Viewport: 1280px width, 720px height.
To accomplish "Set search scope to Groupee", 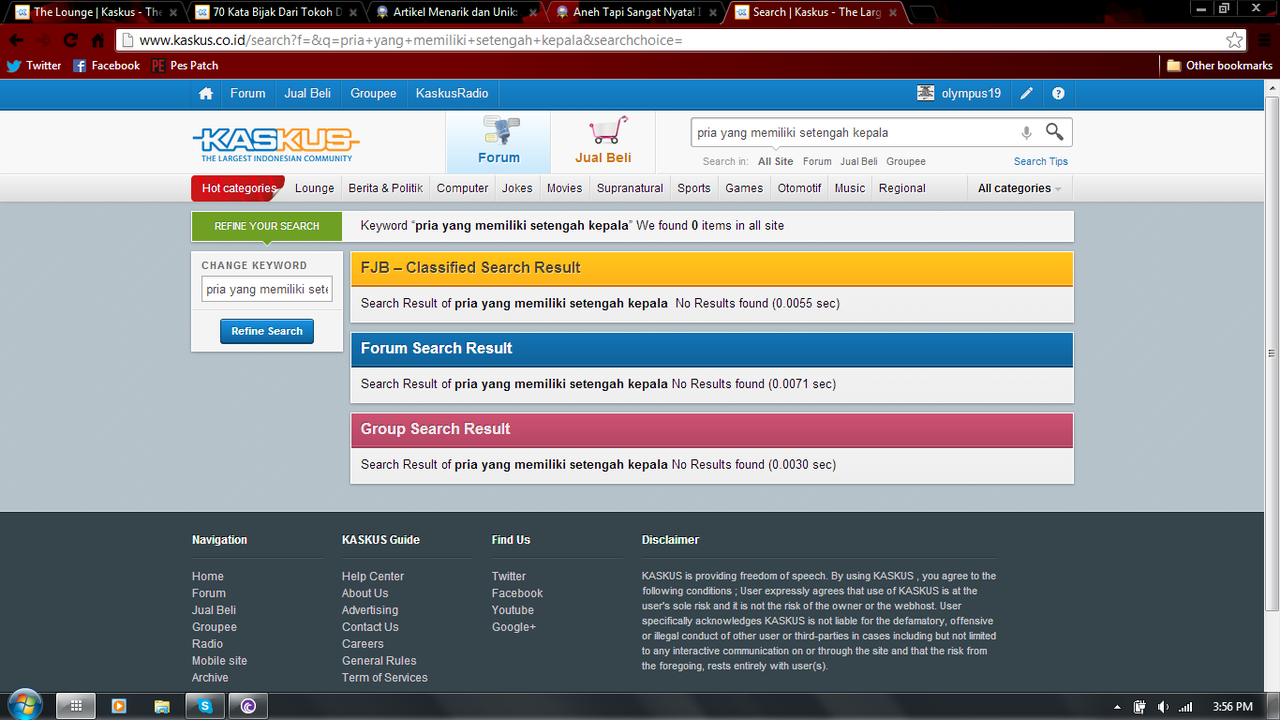I will (x=906, y=161).
